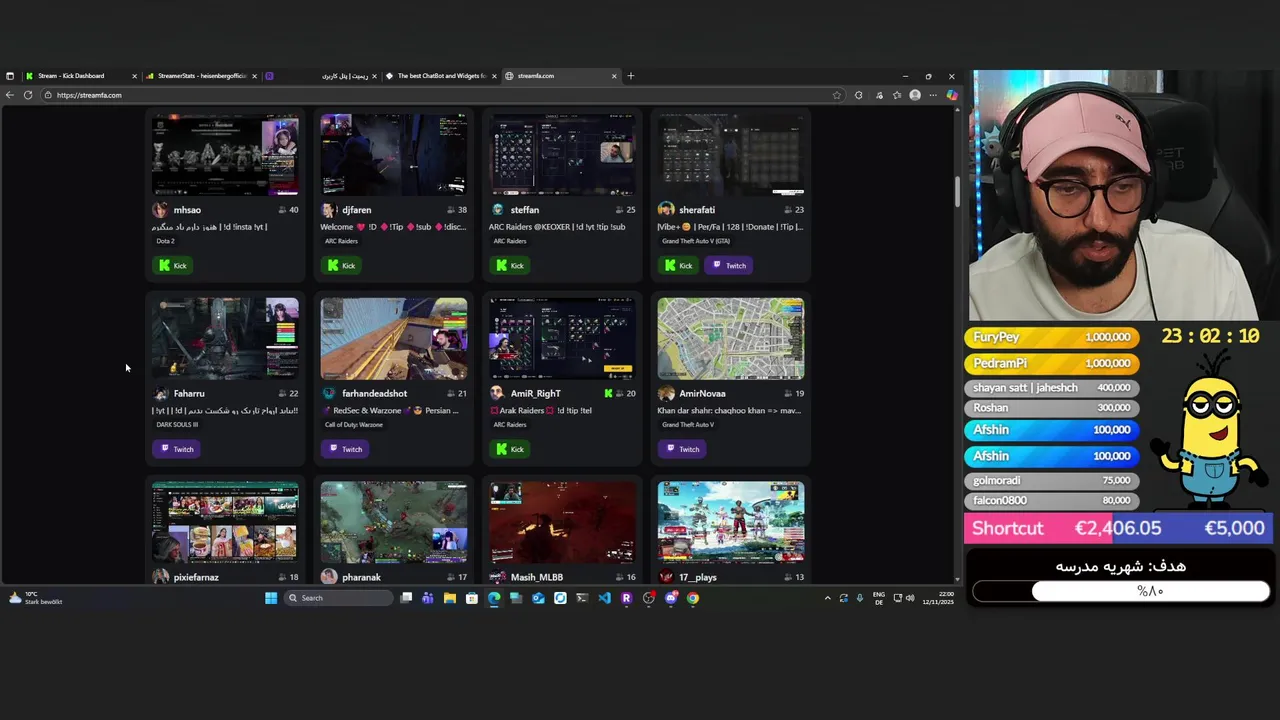Viewport: 1280px width, 720px height.
Task: Click the djfaren streamer name
Action: pos(356,210)
